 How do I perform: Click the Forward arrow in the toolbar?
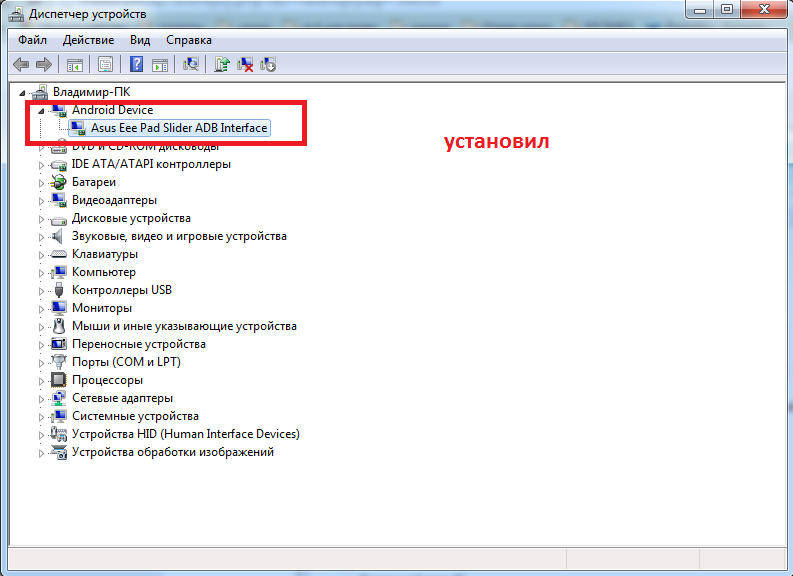point(43,65)
